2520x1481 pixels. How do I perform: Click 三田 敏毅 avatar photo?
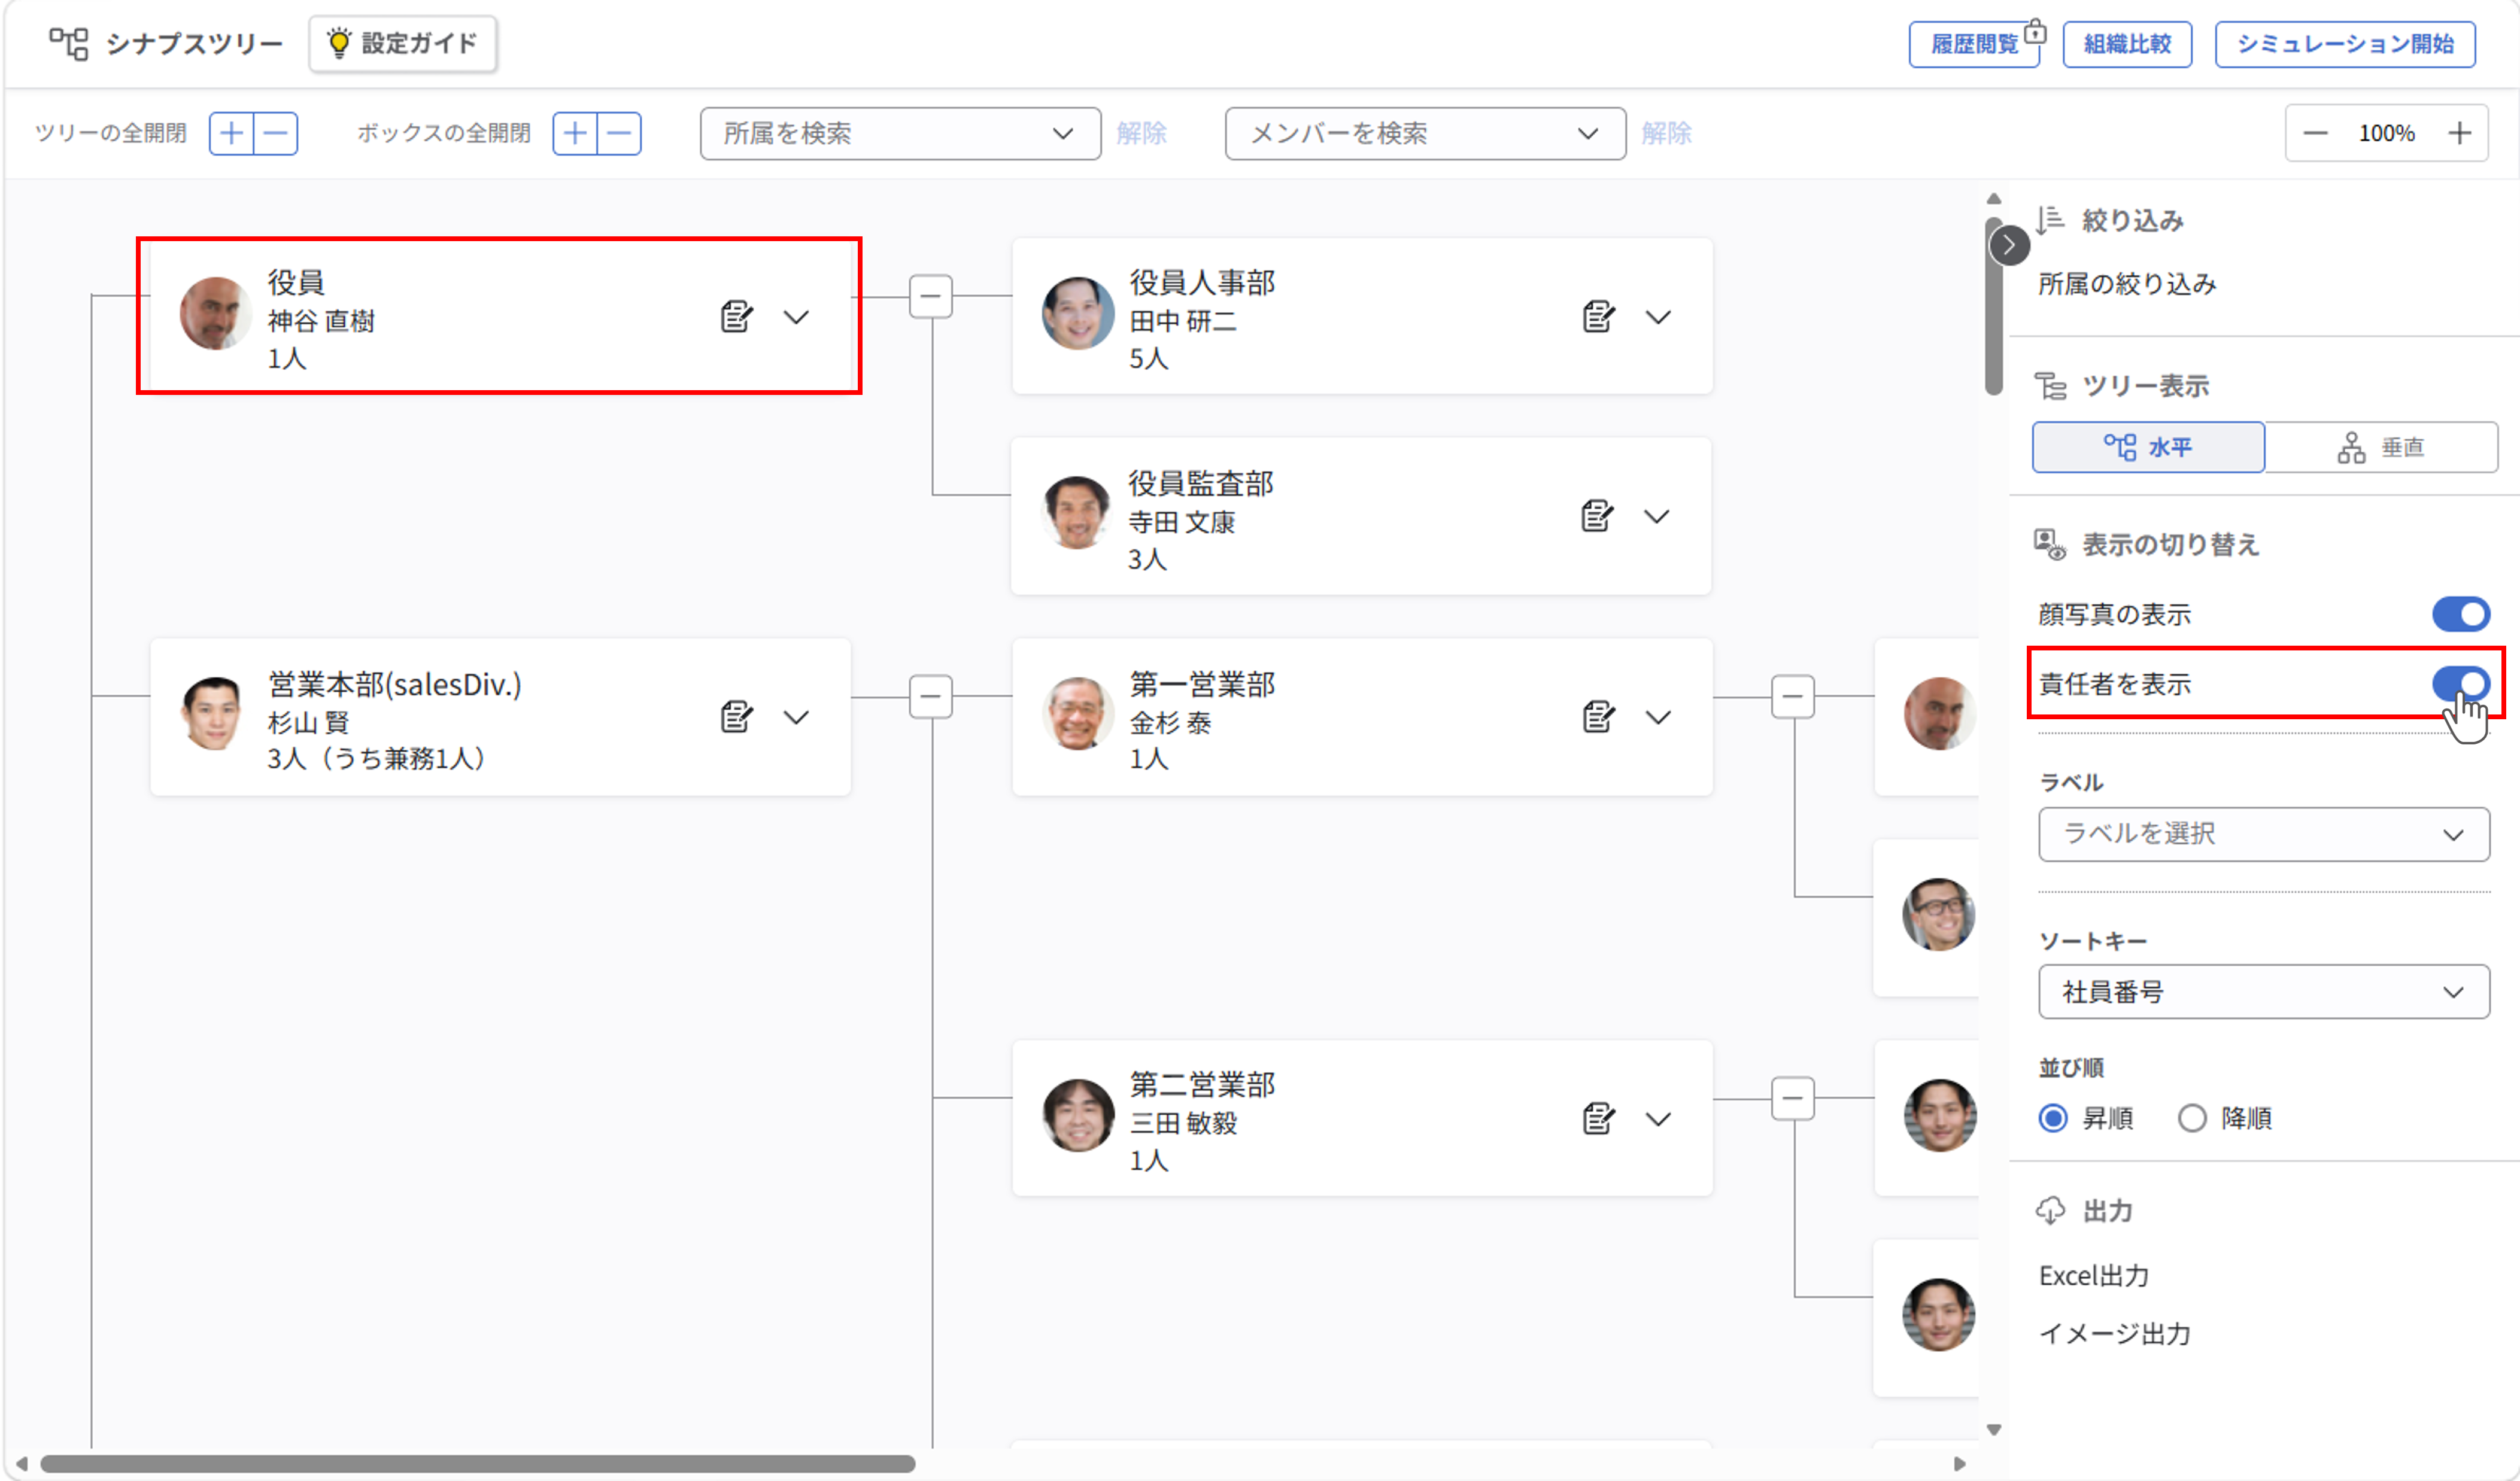point(1078,1115)
